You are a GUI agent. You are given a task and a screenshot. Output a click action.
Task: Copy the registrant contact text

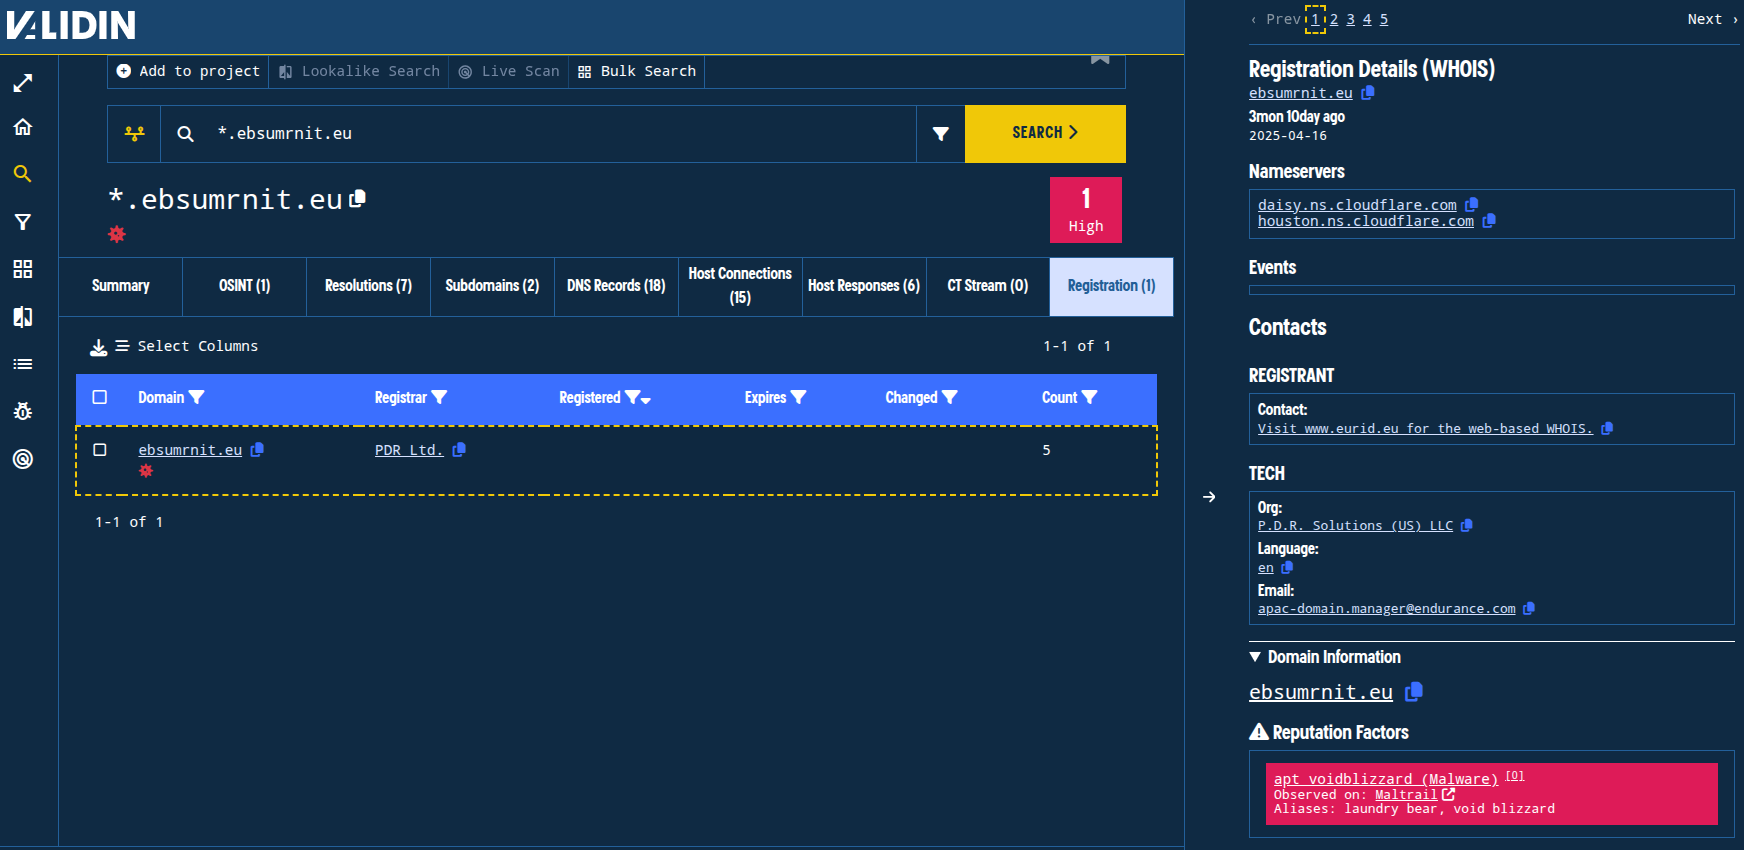click(x=1607, y=428)
